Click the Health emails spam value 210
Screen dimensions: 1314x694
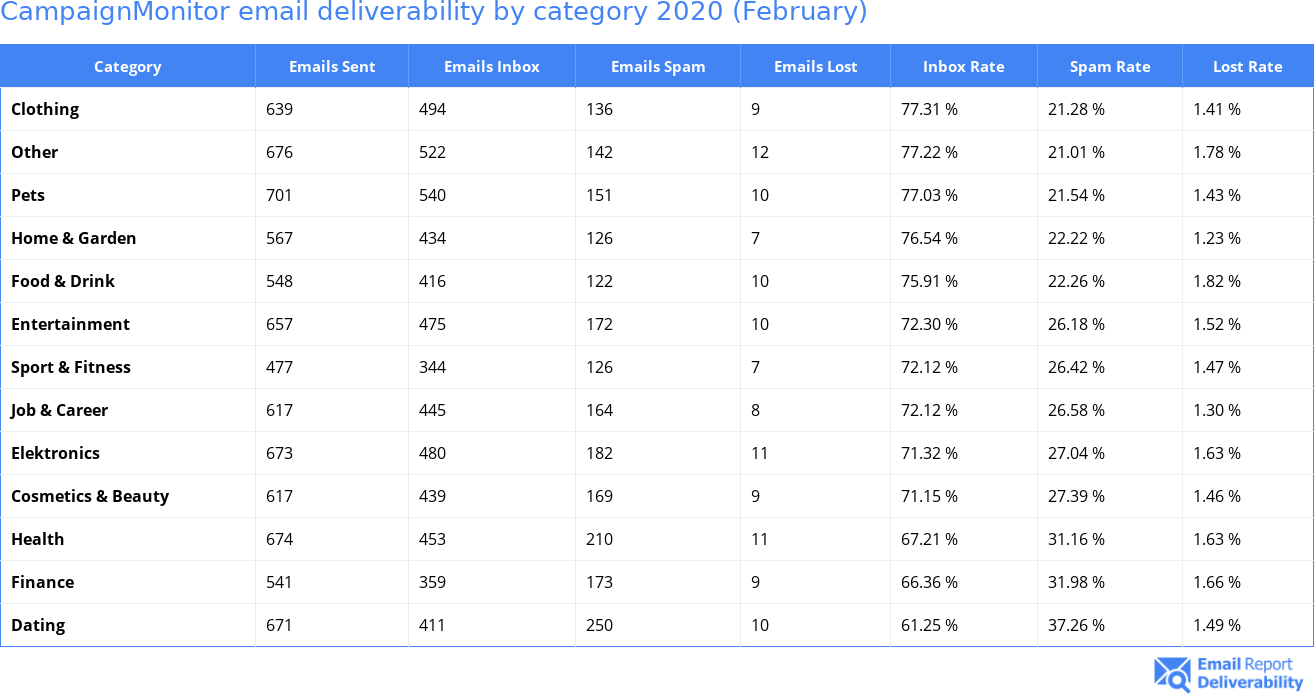click(600, 539)
